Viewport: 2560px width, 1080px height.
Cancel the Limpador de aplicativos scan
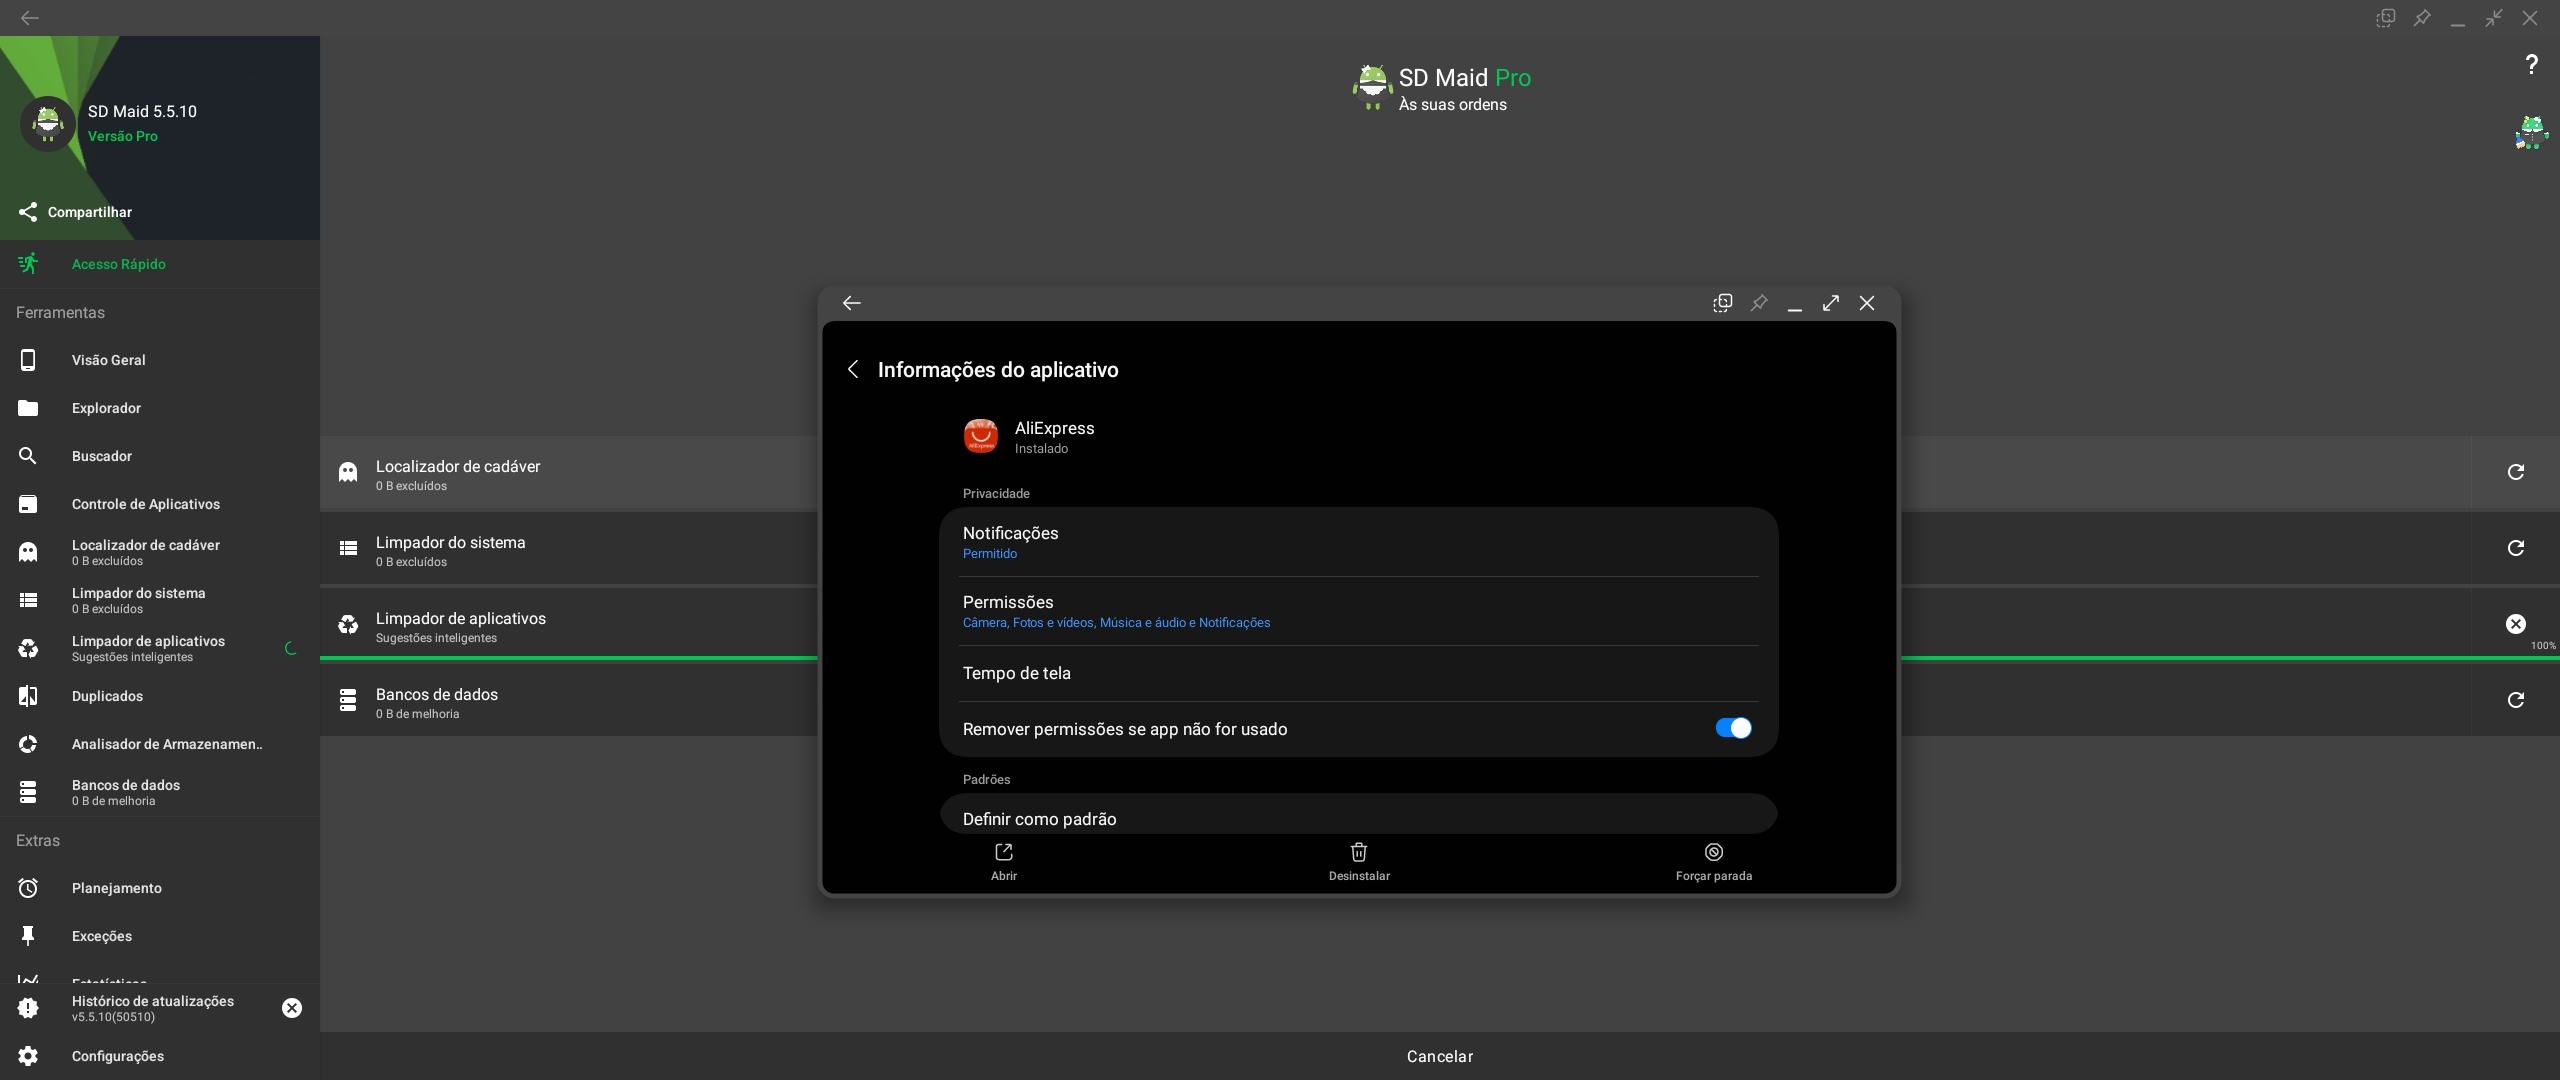[x=2515, y=624]
